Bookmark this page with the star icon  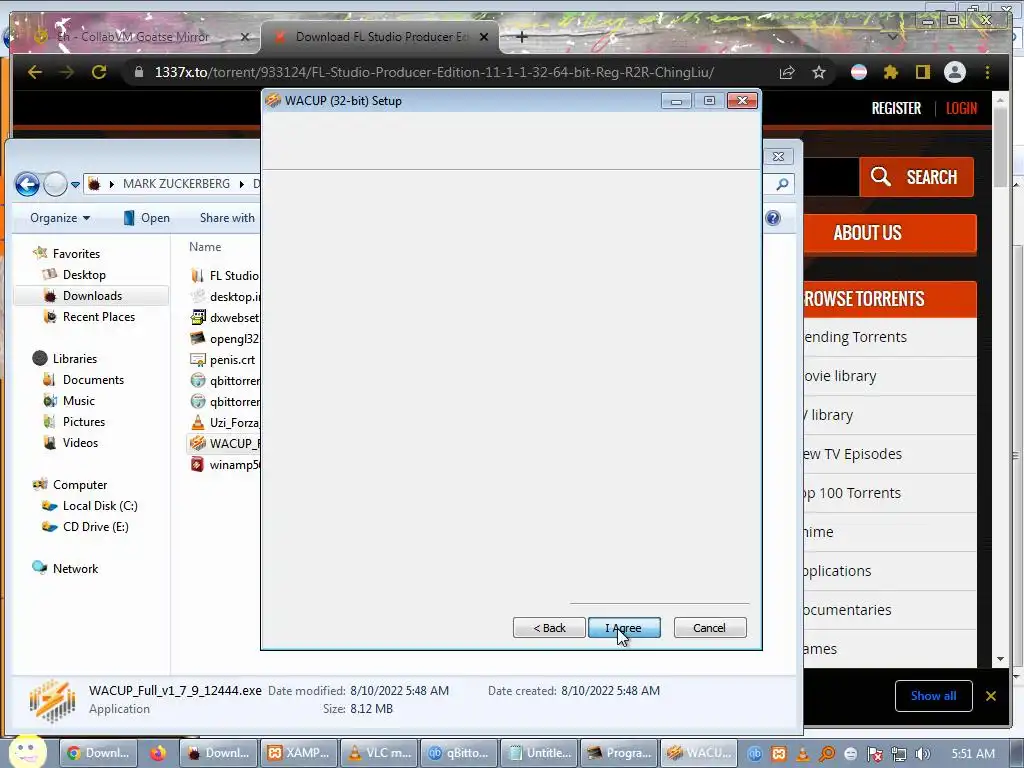[x=819, y=72]
